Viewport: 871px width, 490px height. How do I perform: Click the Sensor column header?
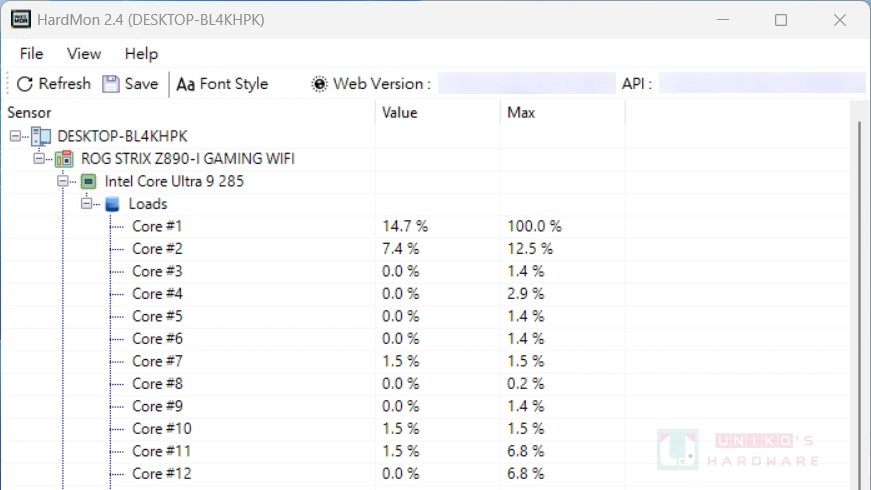(x=29, y=113)
